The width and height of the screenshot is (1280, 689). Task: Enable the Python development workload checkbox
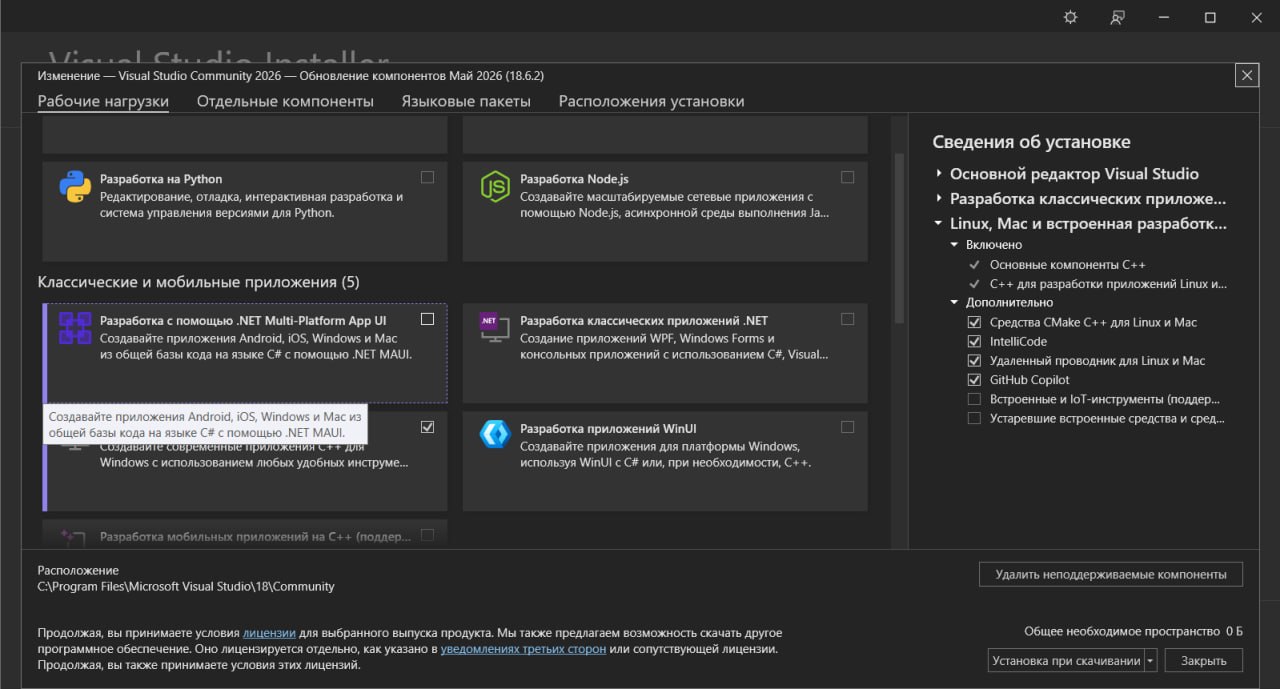(428, 177)
